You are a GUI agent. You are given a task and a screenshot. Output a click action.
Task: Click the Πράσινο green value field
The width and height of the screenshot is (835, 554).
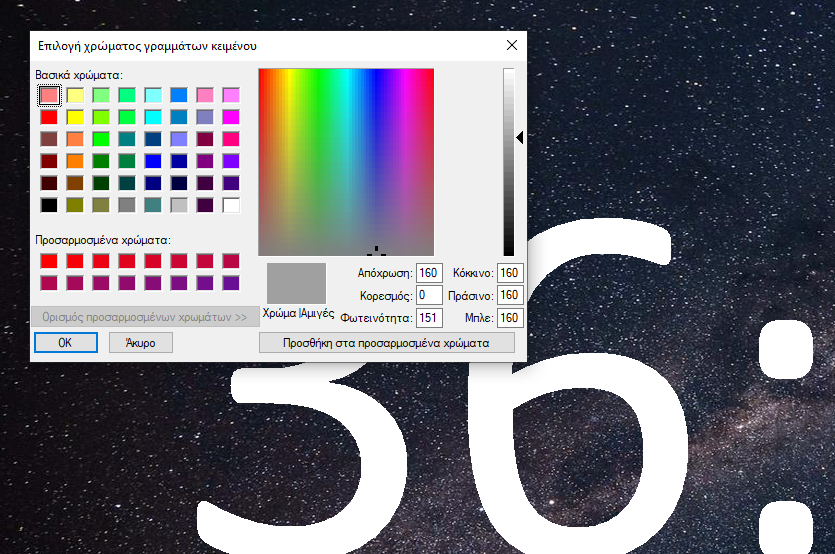pyautogui.click(x=510, y=295)
